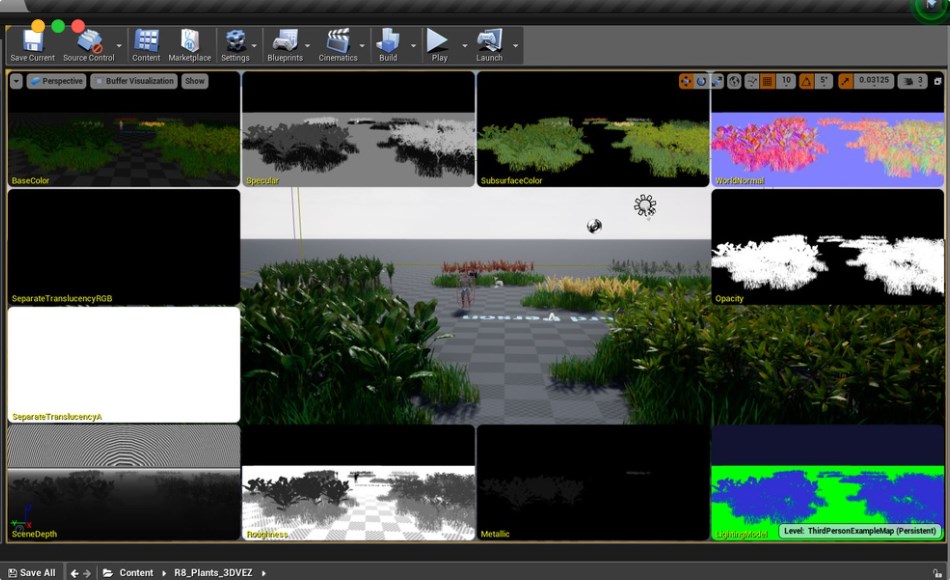Open the viewport options dropdown arrow
Image resolution: width=950 pixels, height=580 pixels.
click(x=16, y=81)
